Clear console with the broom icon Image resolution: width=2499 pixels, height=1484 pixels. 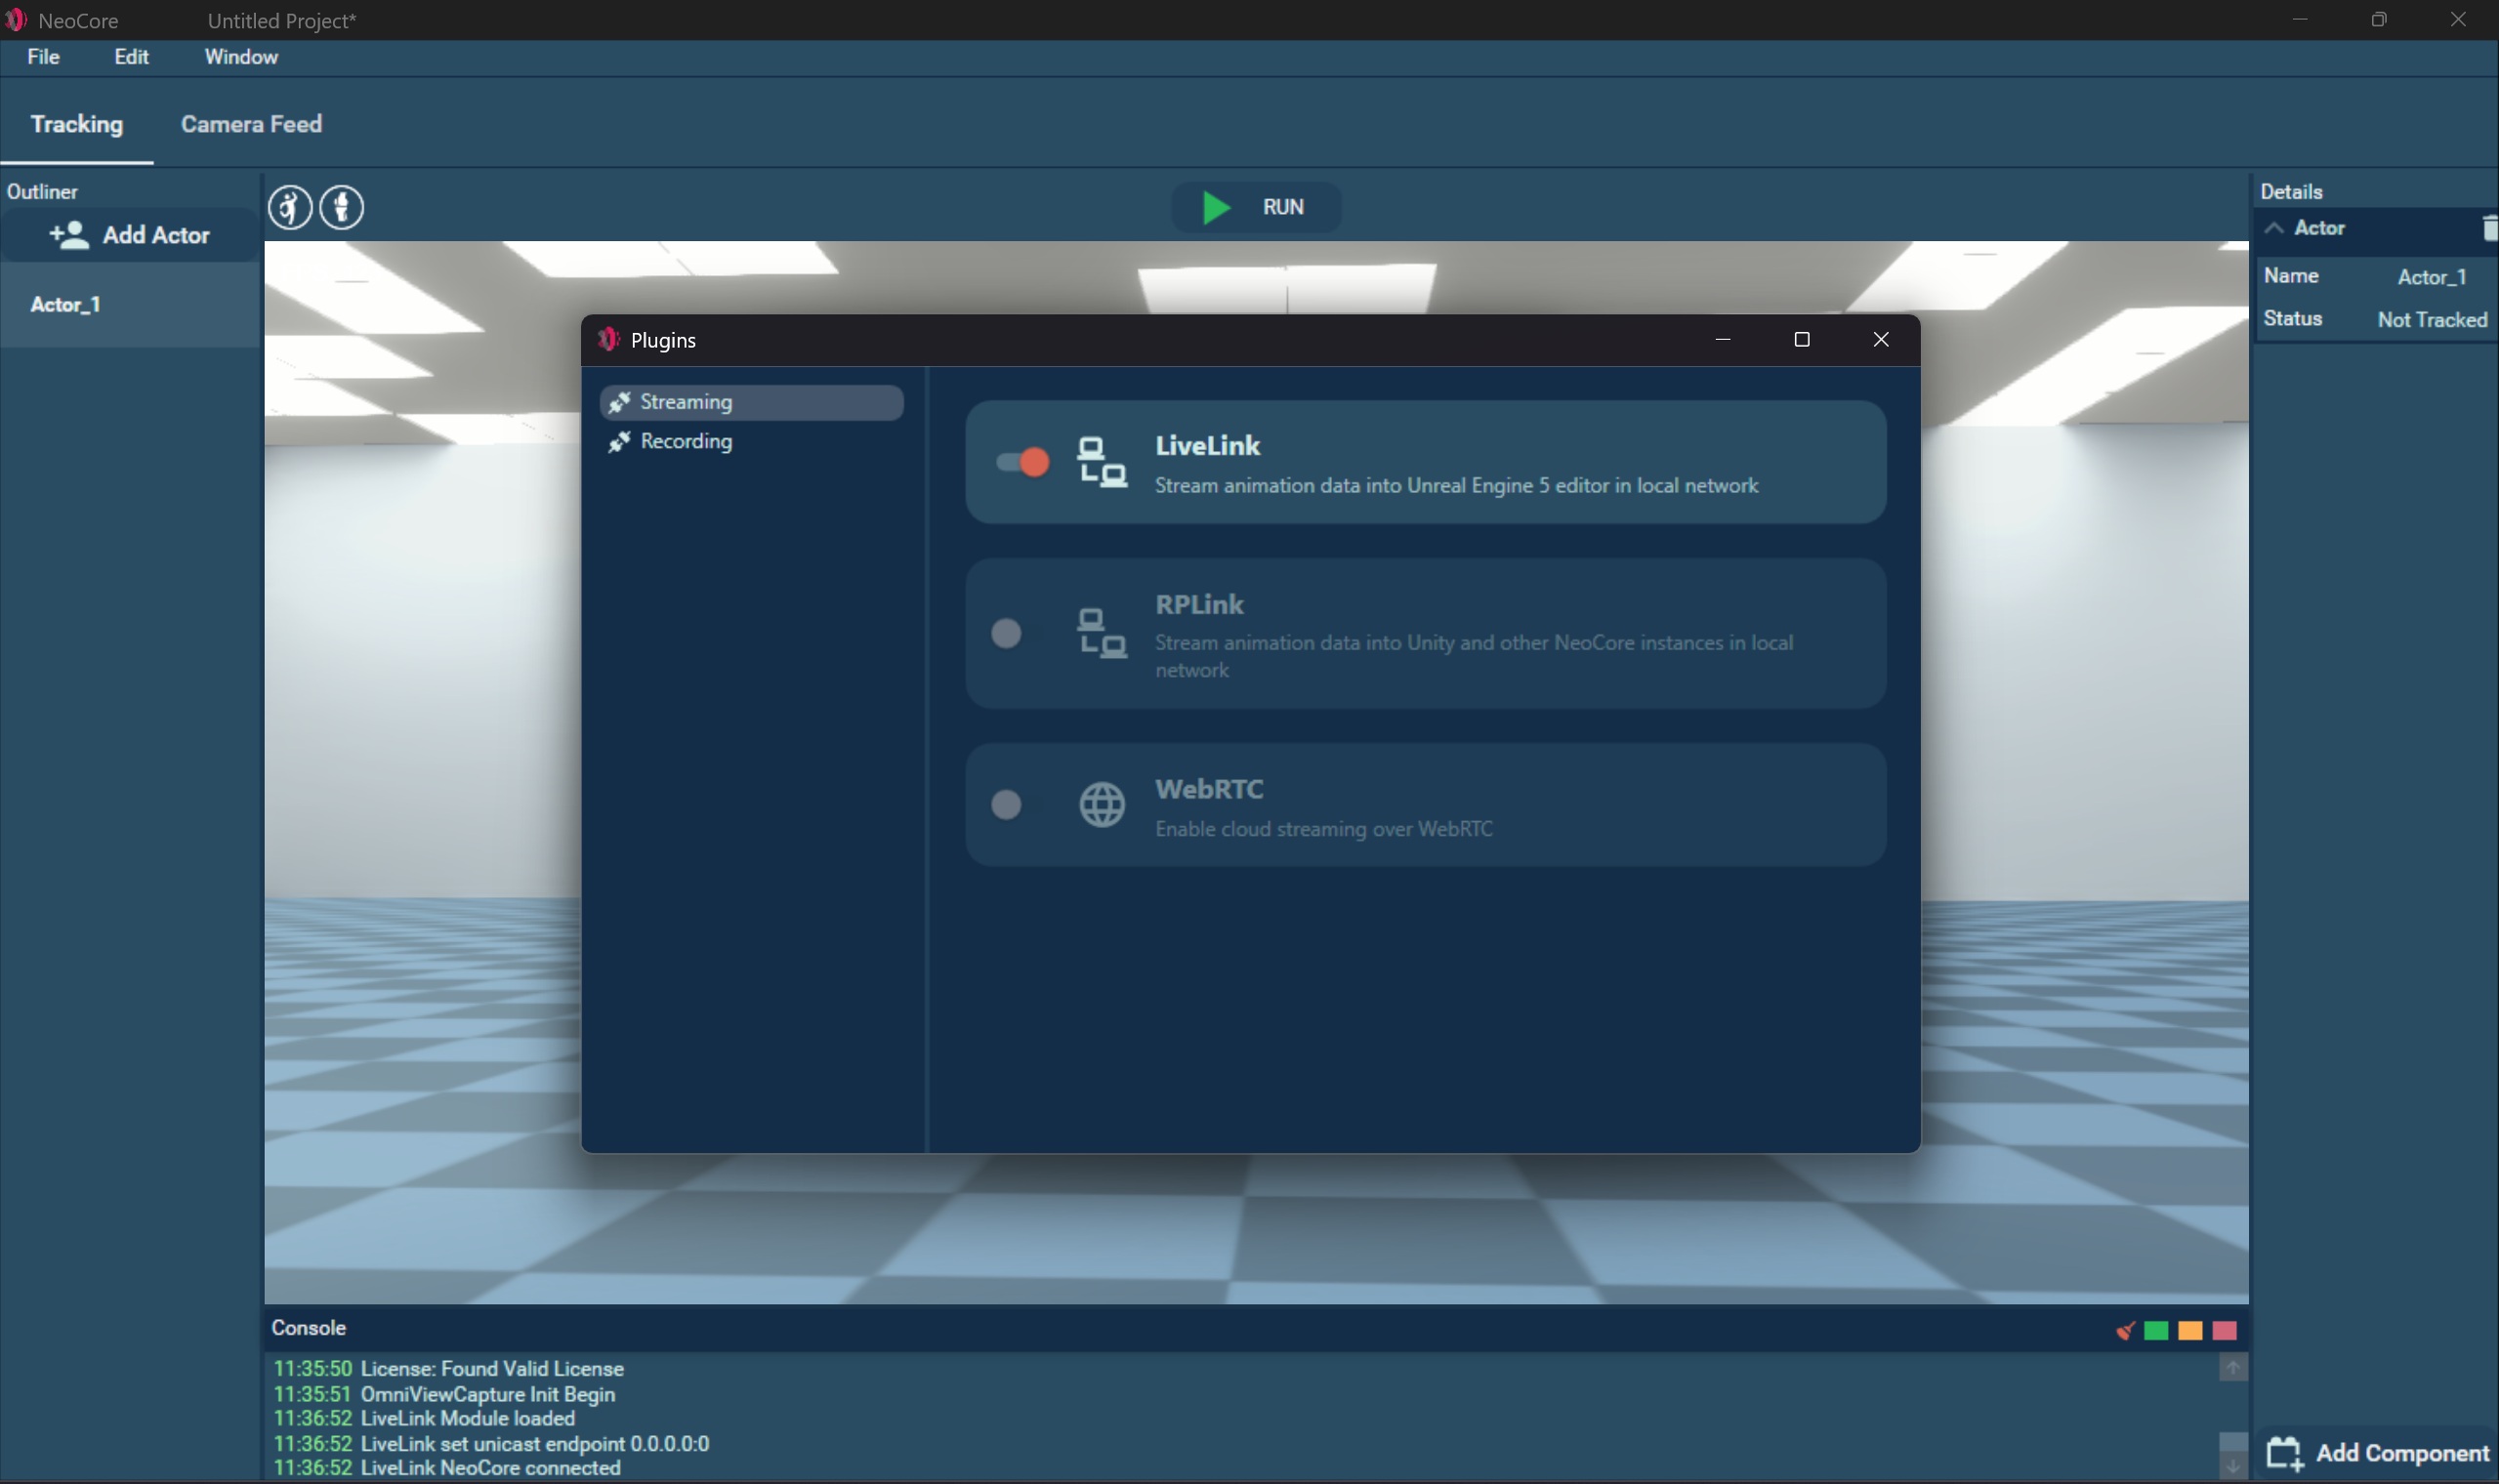[x=2125, y=1330]
